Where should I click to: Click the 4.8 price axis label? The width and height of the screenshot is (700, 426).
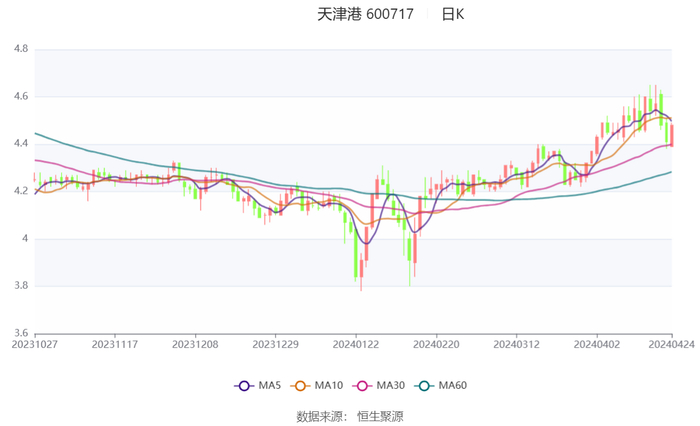pos(20,49)
